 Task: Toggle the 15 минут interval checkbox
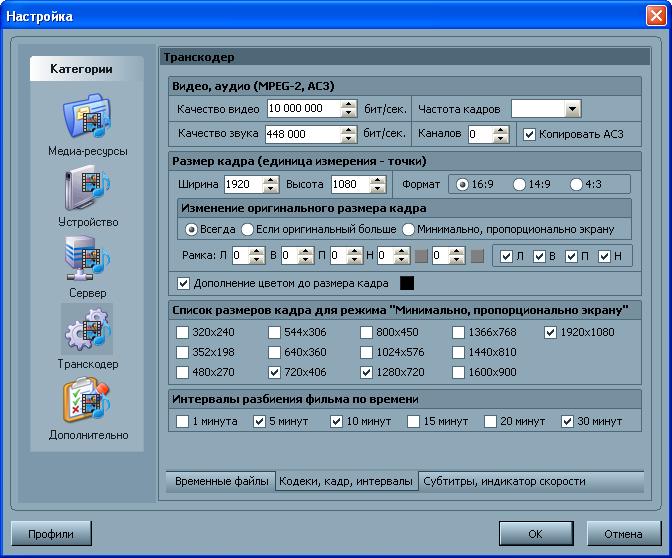click(413, 422)
